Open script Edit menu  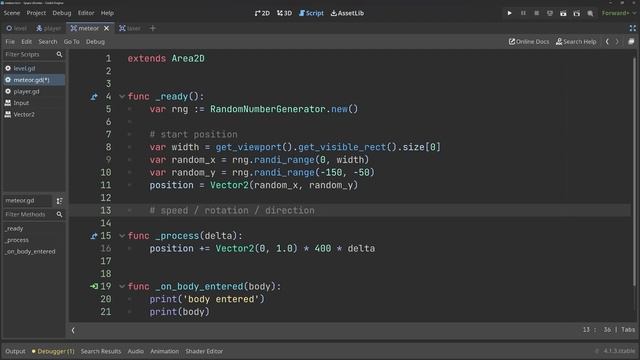pos(27,42)
